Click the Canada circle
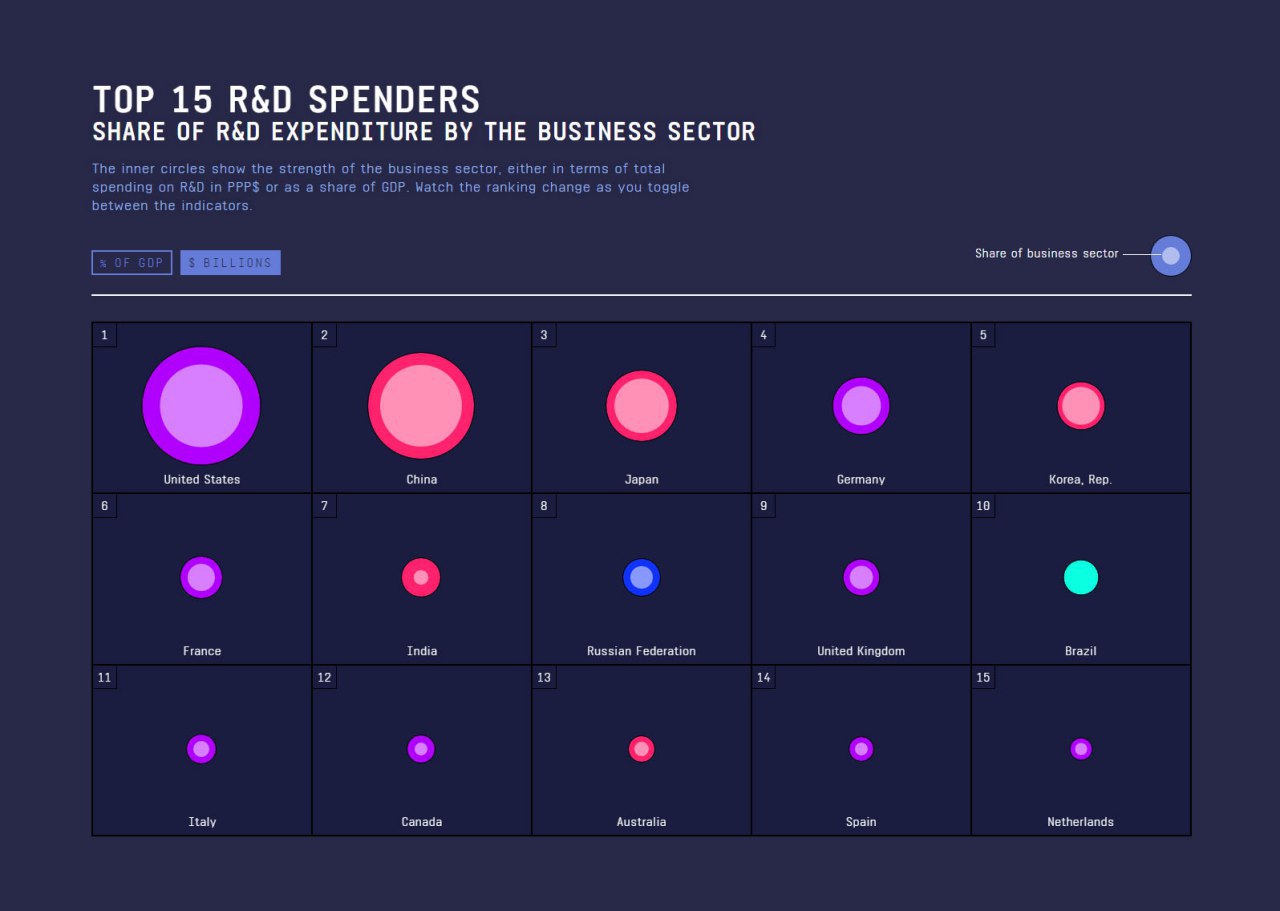1280x911 pixels. click(x=421, y=748)
